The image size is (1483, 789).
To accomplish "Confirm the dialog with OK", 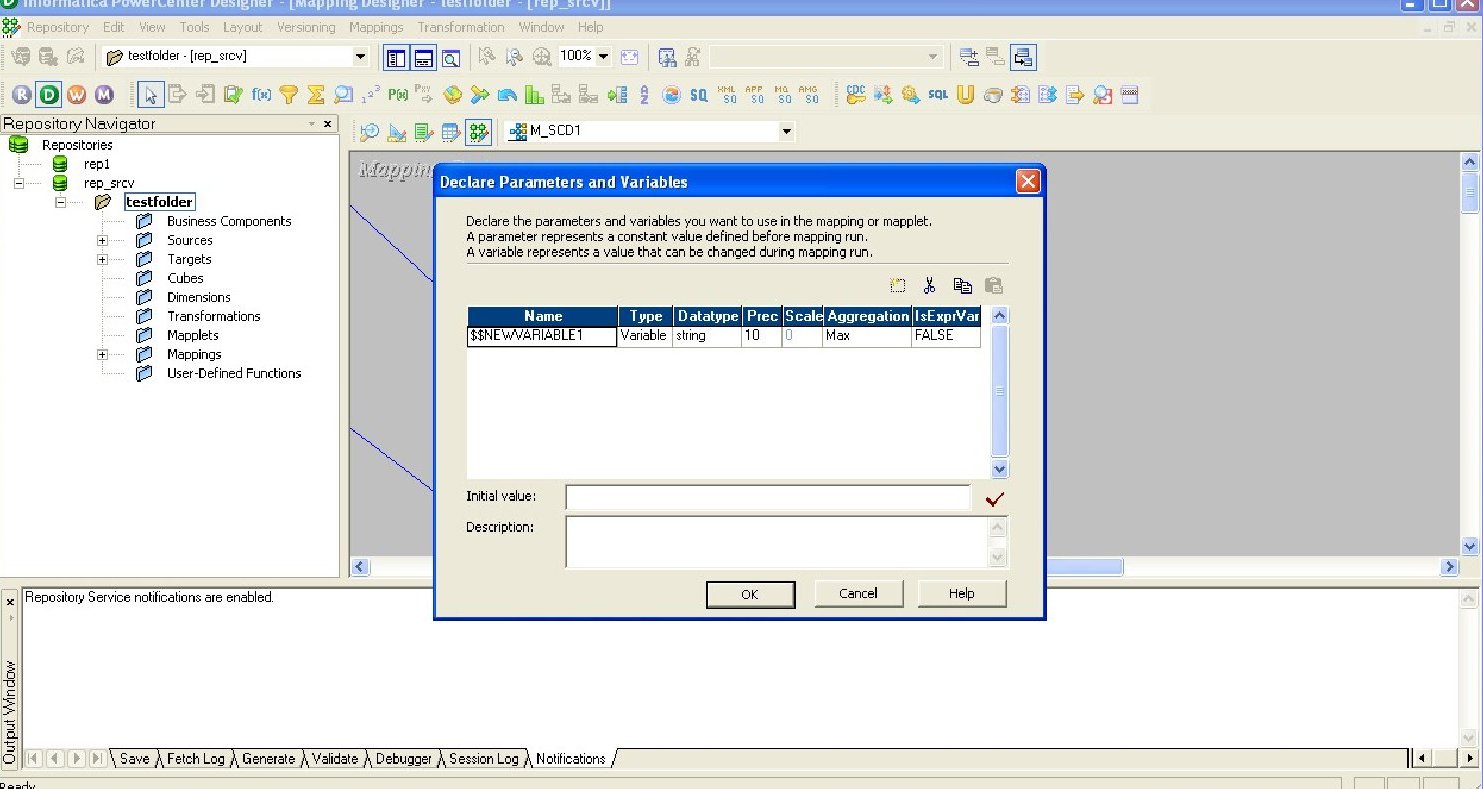I will tap(750, 594).
